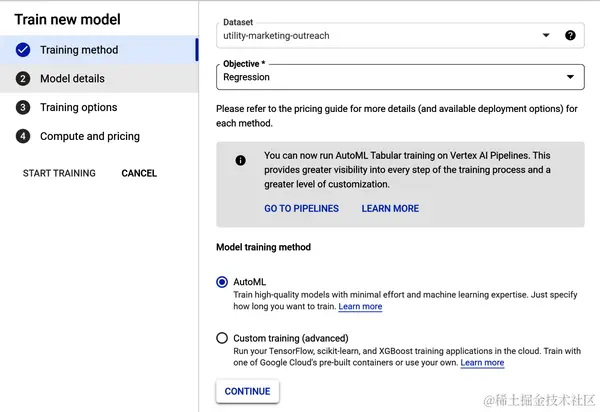Click the step 3 number icon
The image size is (600, 412).
[23, 108]
